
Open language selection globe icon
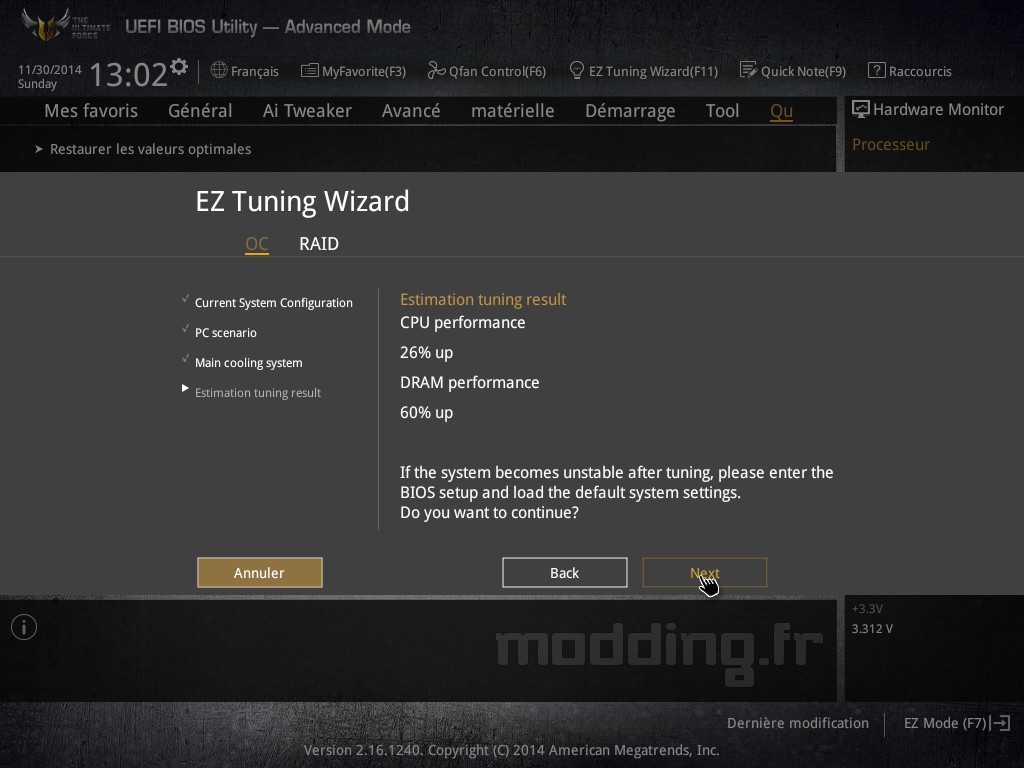tap(219, 70)
